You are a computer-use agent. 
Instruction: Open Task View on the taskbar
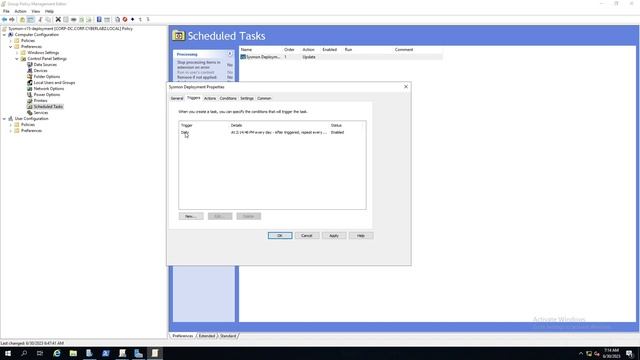point(40,353)
